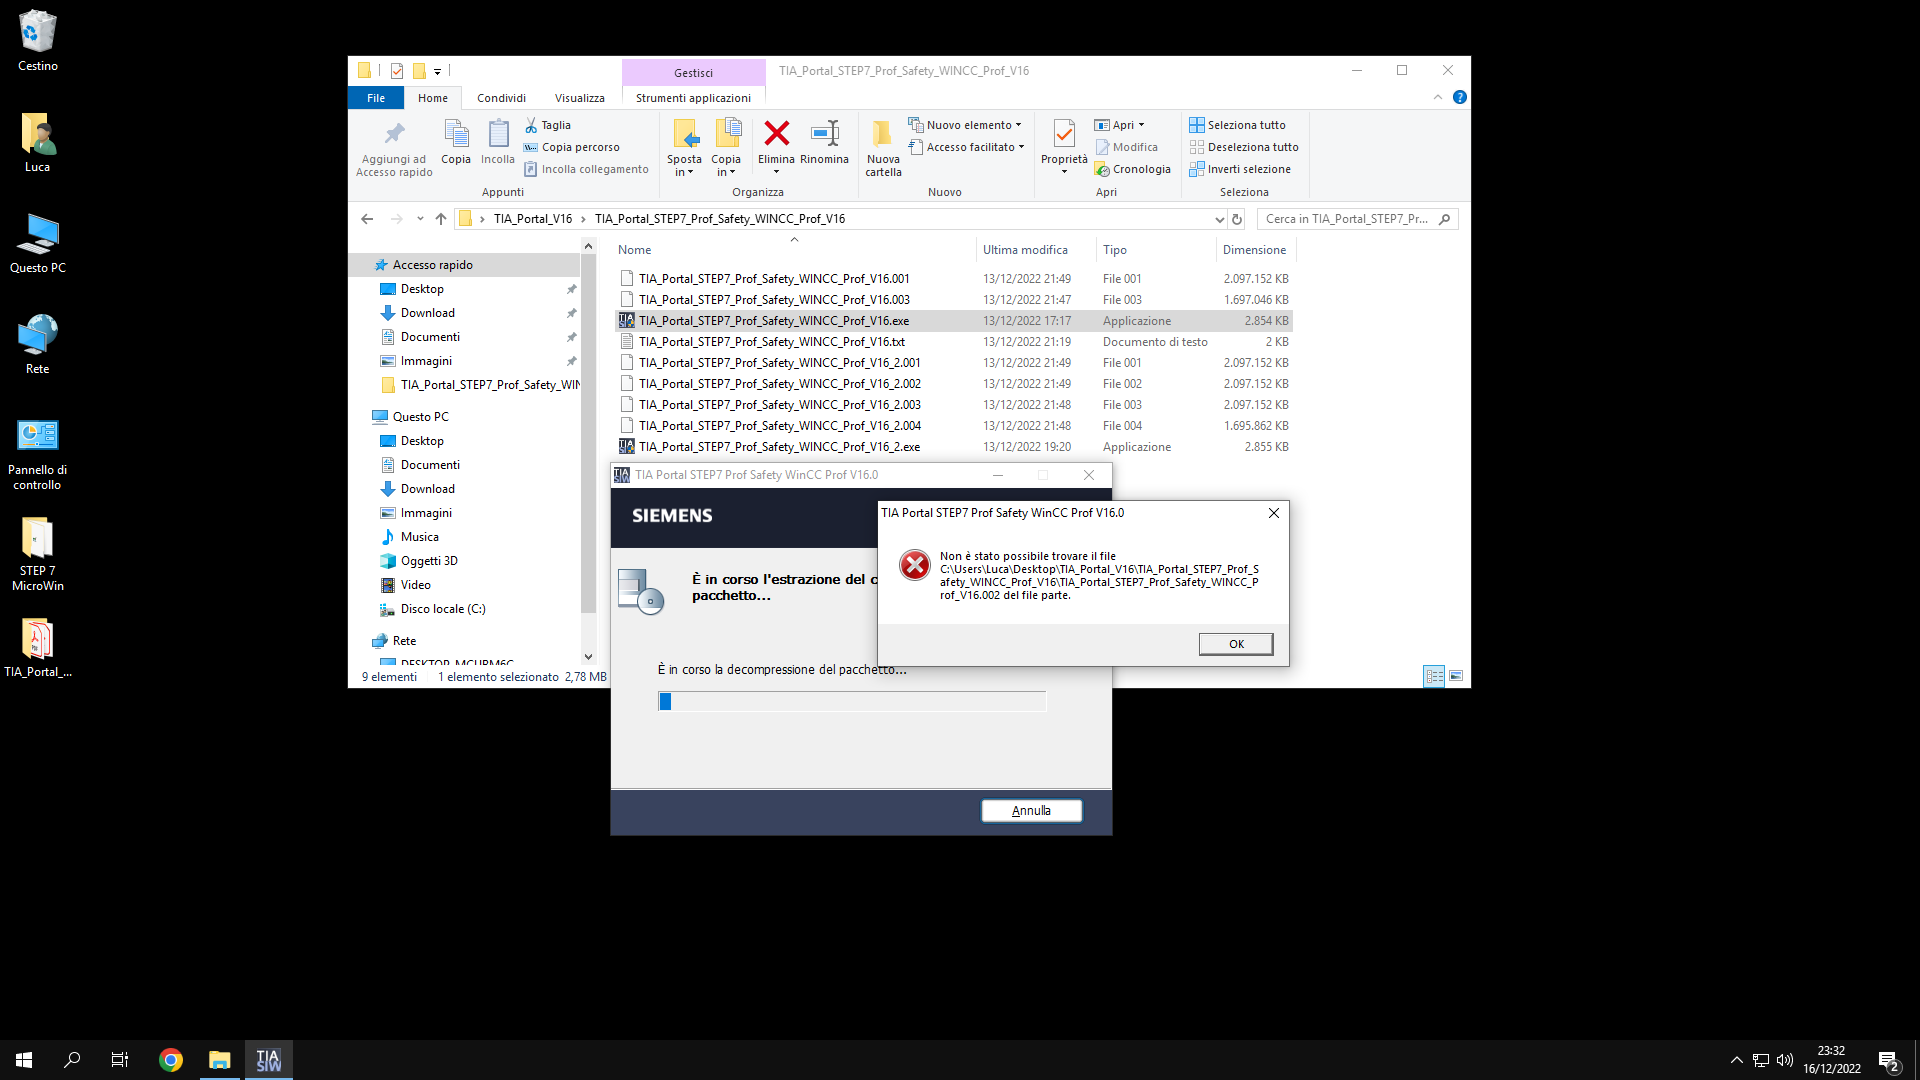The height and width of the screenshot is (1080, 1920).
Task: Open Pannello di controllo desktop icon
Action: coord(37,454)
